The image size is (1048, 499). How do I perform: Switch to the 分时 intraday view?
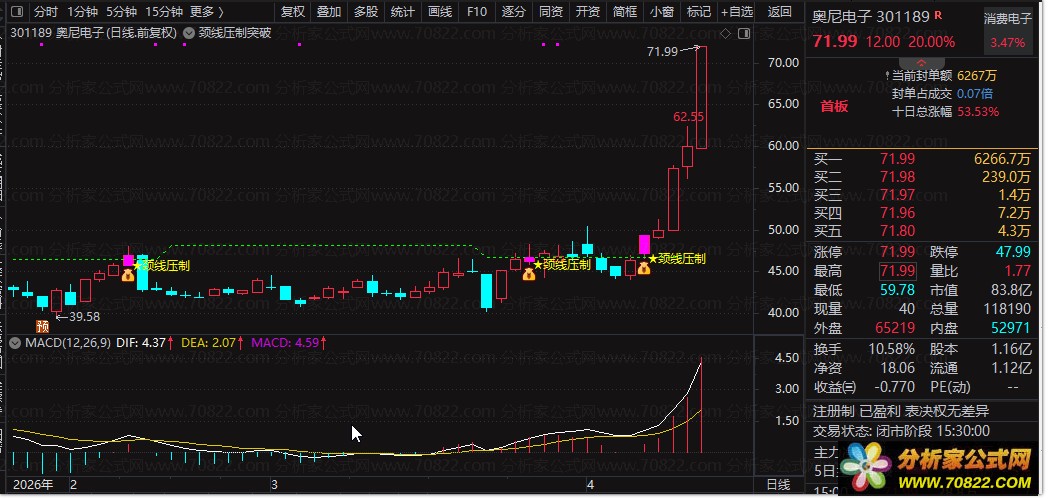click(46, 12)
